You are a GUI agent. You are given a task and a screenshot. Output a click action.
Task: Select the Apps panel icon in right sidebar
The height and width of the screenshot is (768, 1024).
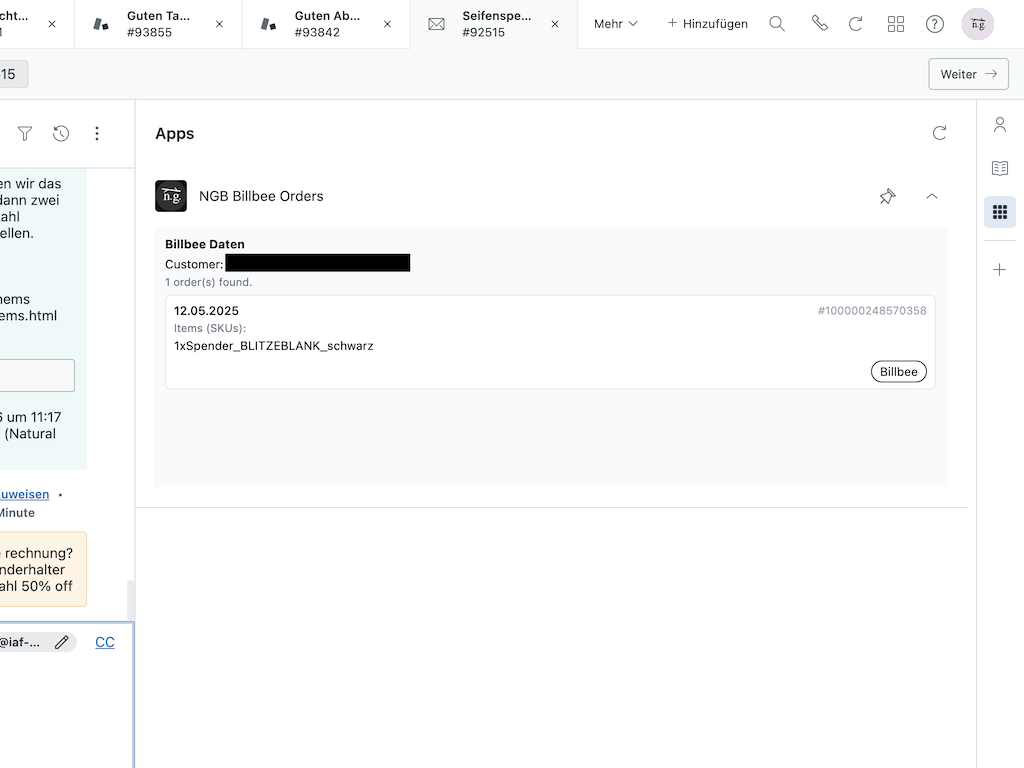click(x=1000, y=212)
